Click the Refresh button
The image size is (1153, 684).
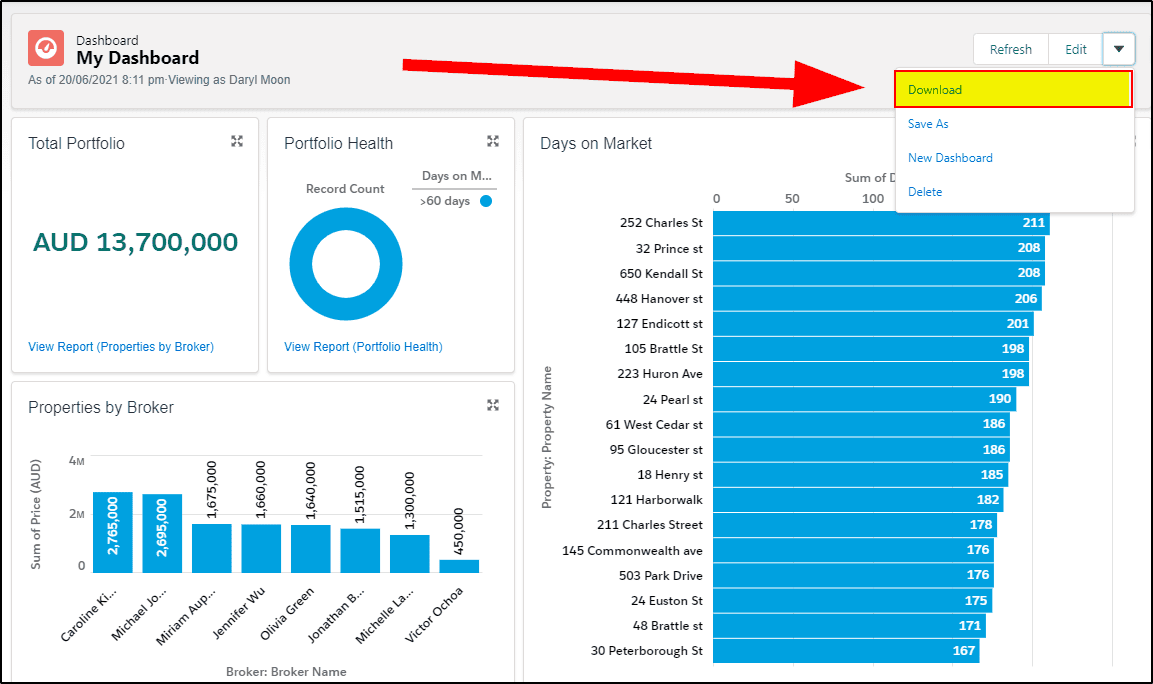click(1010, 49)
